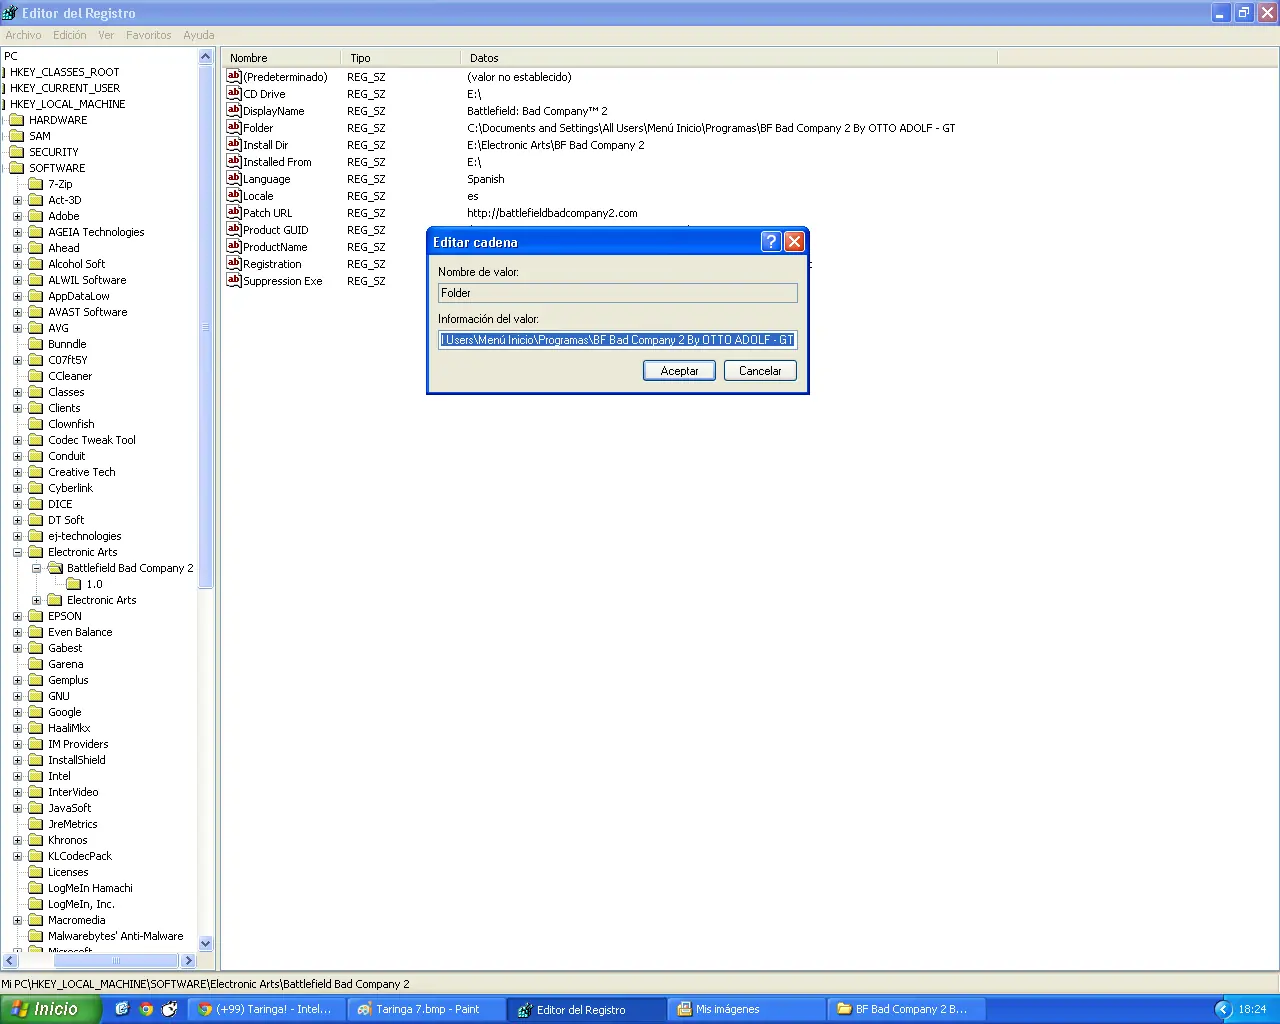Switch to the Mis imágenes taskbar window
The width and height of the screenshot is (1280, 1024).
click(x=746, y=1009)
